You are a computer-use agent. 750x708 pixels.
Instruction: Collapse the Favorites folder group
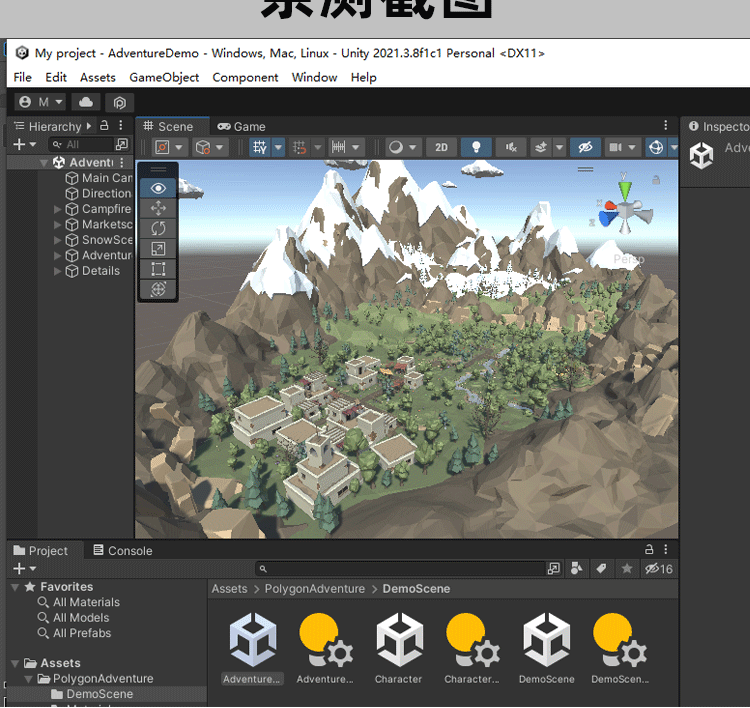coord(15,587)
